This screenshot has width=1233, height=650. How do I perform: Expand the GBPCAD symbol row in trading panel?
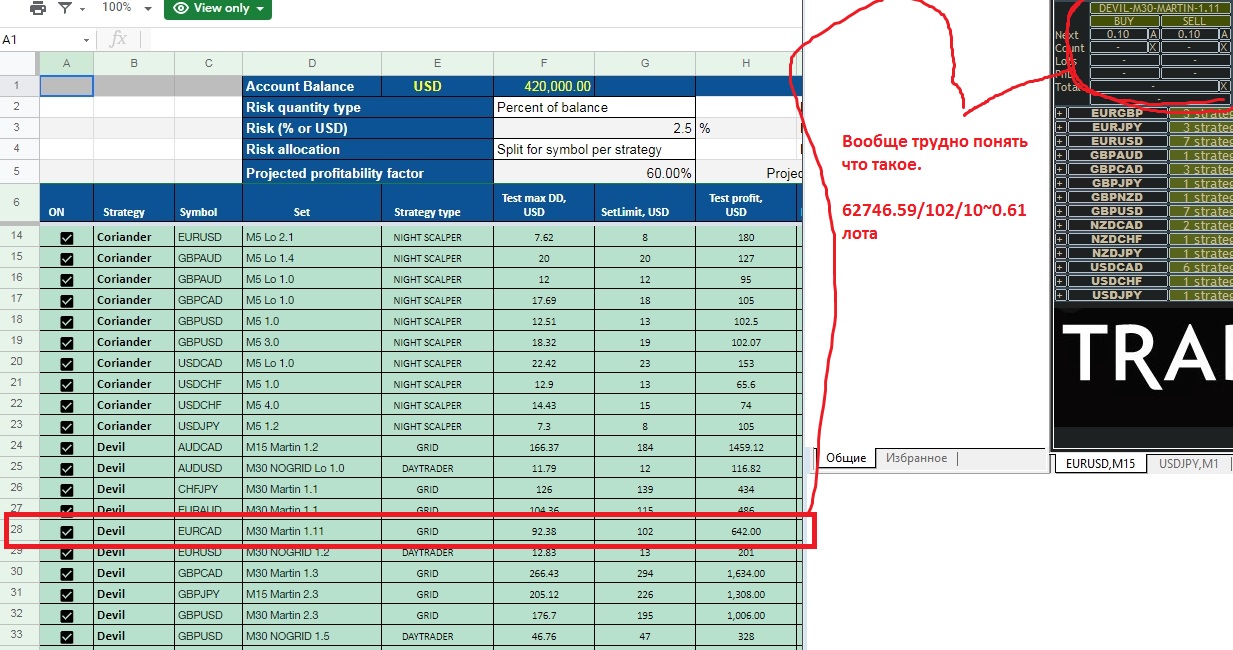[1060, 169]
